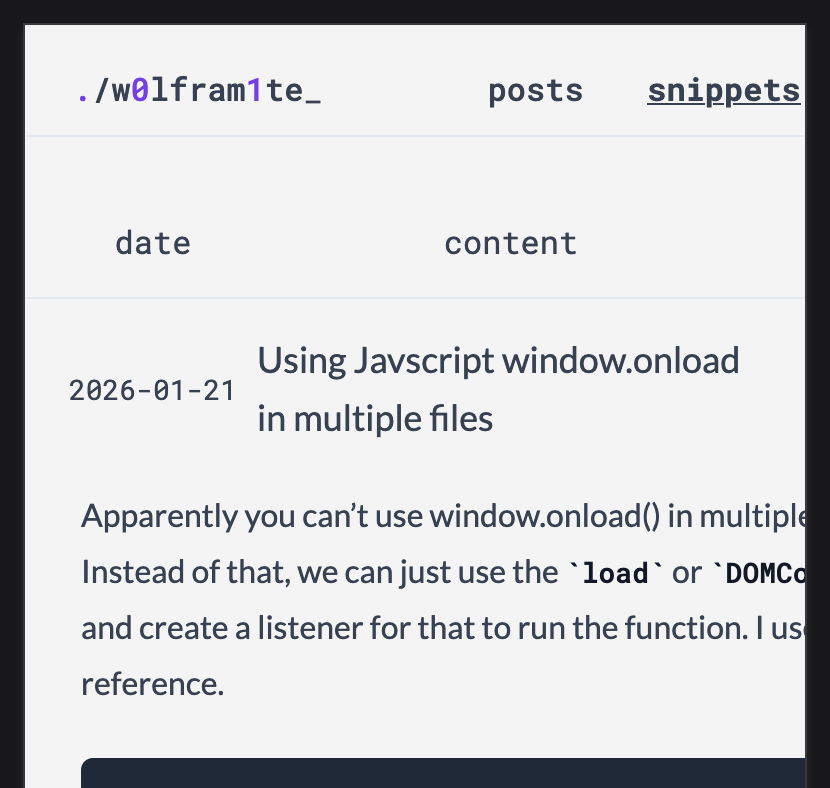Open the posts navigation link
Screen dimensions: 830x788
coord(535,91)
